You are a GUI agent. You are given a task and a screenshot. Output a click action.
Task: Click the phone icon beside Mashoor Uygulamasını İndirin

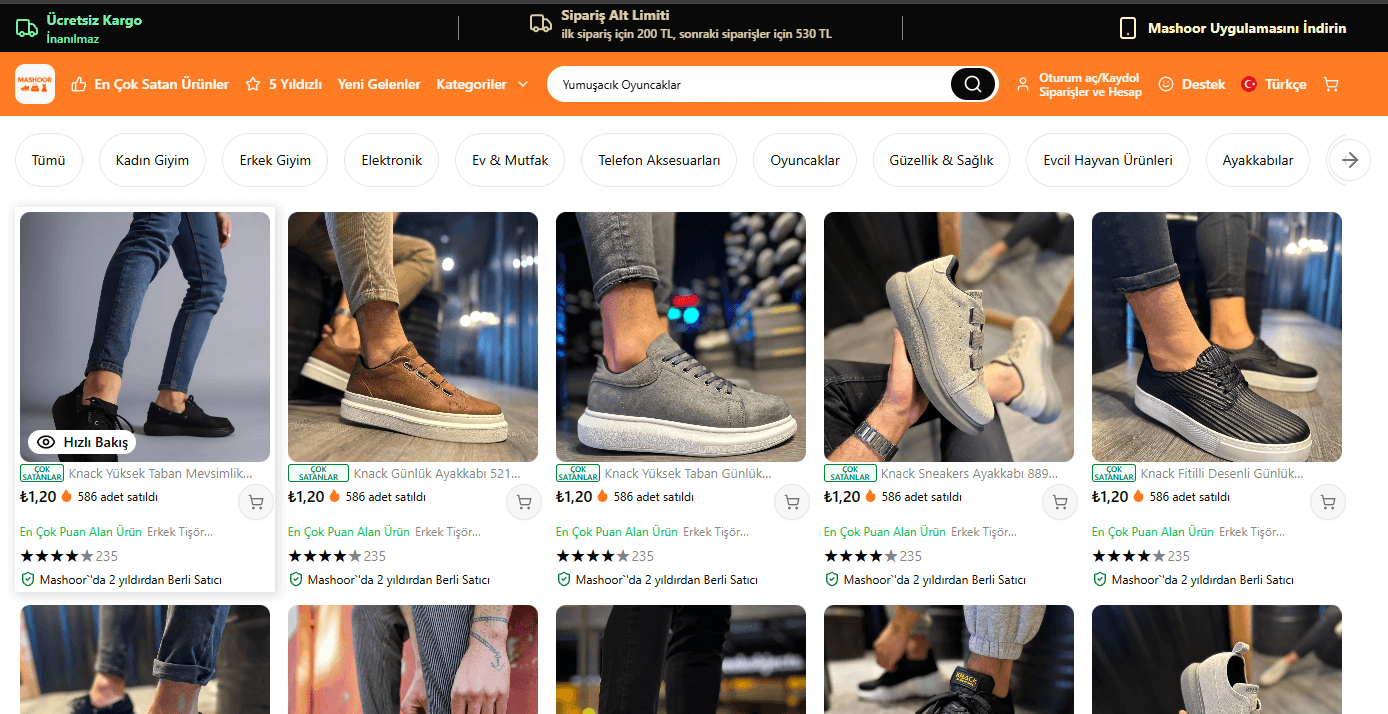coord(1128,28)
